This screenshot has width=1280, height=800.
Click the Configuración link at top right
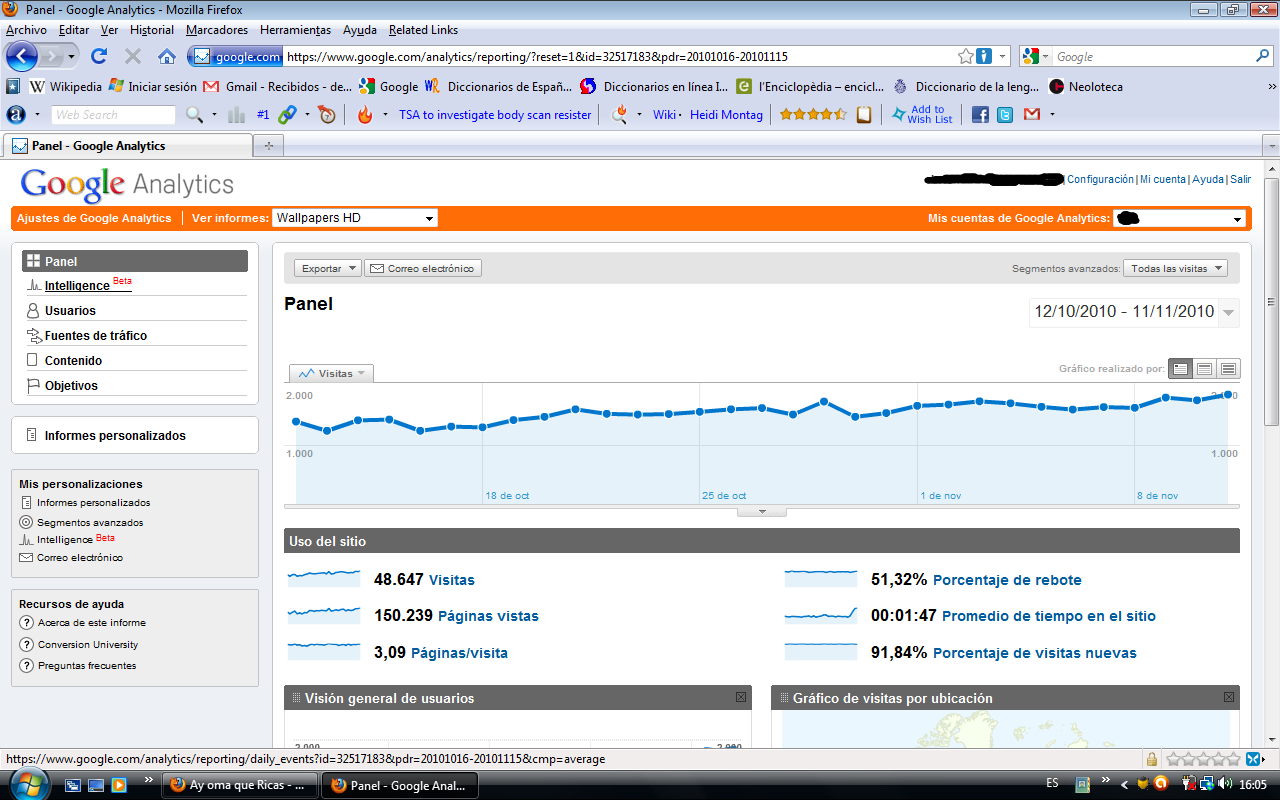click(x=1100, y=179)
